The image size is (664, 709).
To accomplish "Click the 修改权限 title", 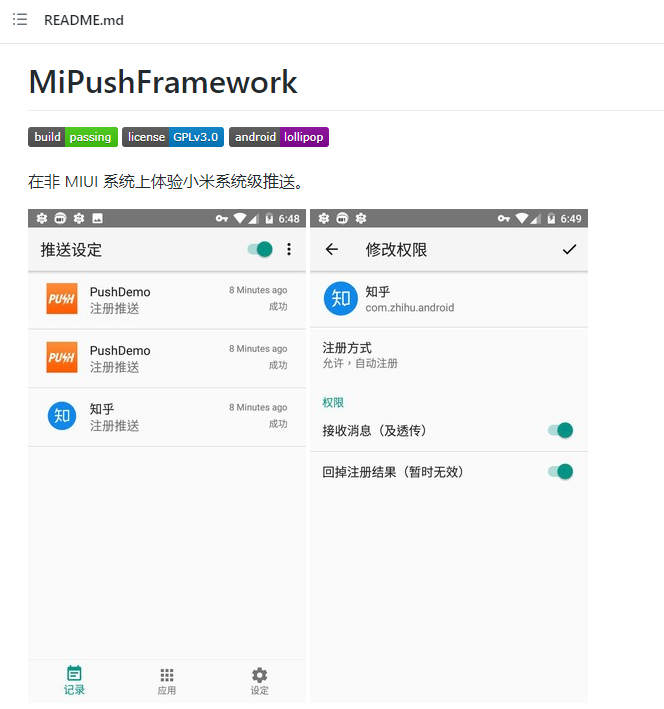I will pos(396,250).
